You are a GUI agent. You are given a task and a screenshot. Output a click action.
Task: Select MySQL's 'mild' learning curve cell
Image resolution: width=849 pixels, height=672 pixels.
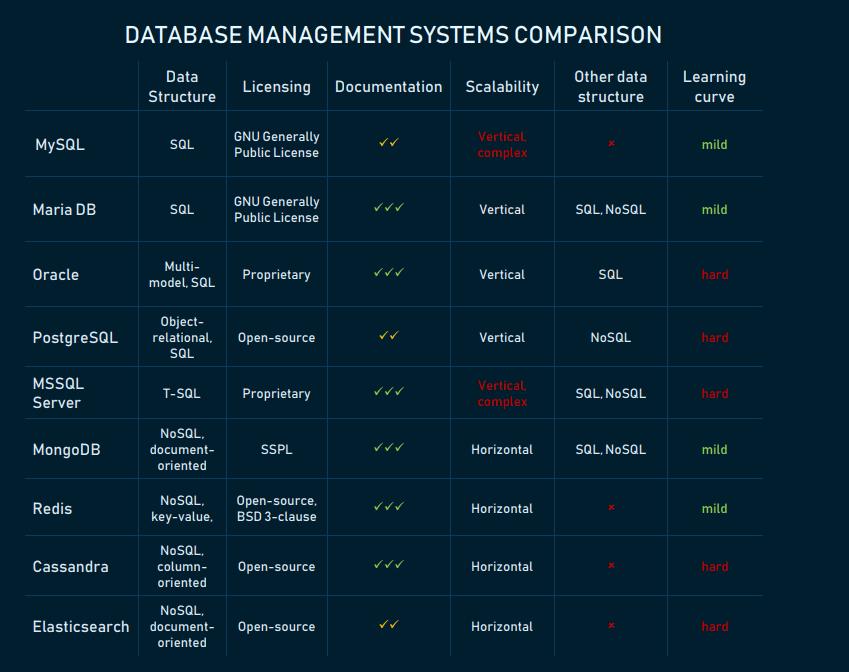715,145
